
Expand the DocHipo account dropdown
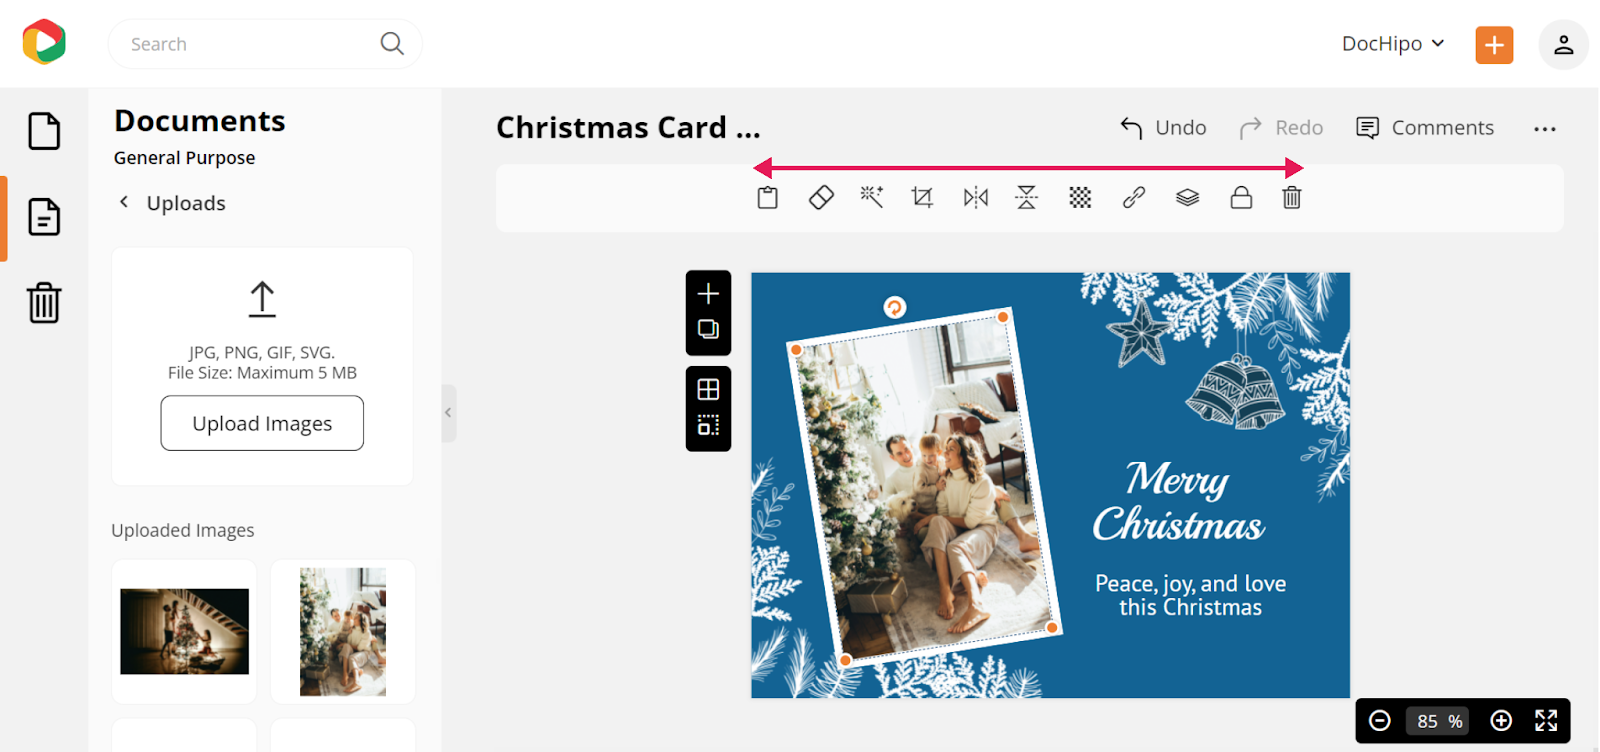(1393, 44)
